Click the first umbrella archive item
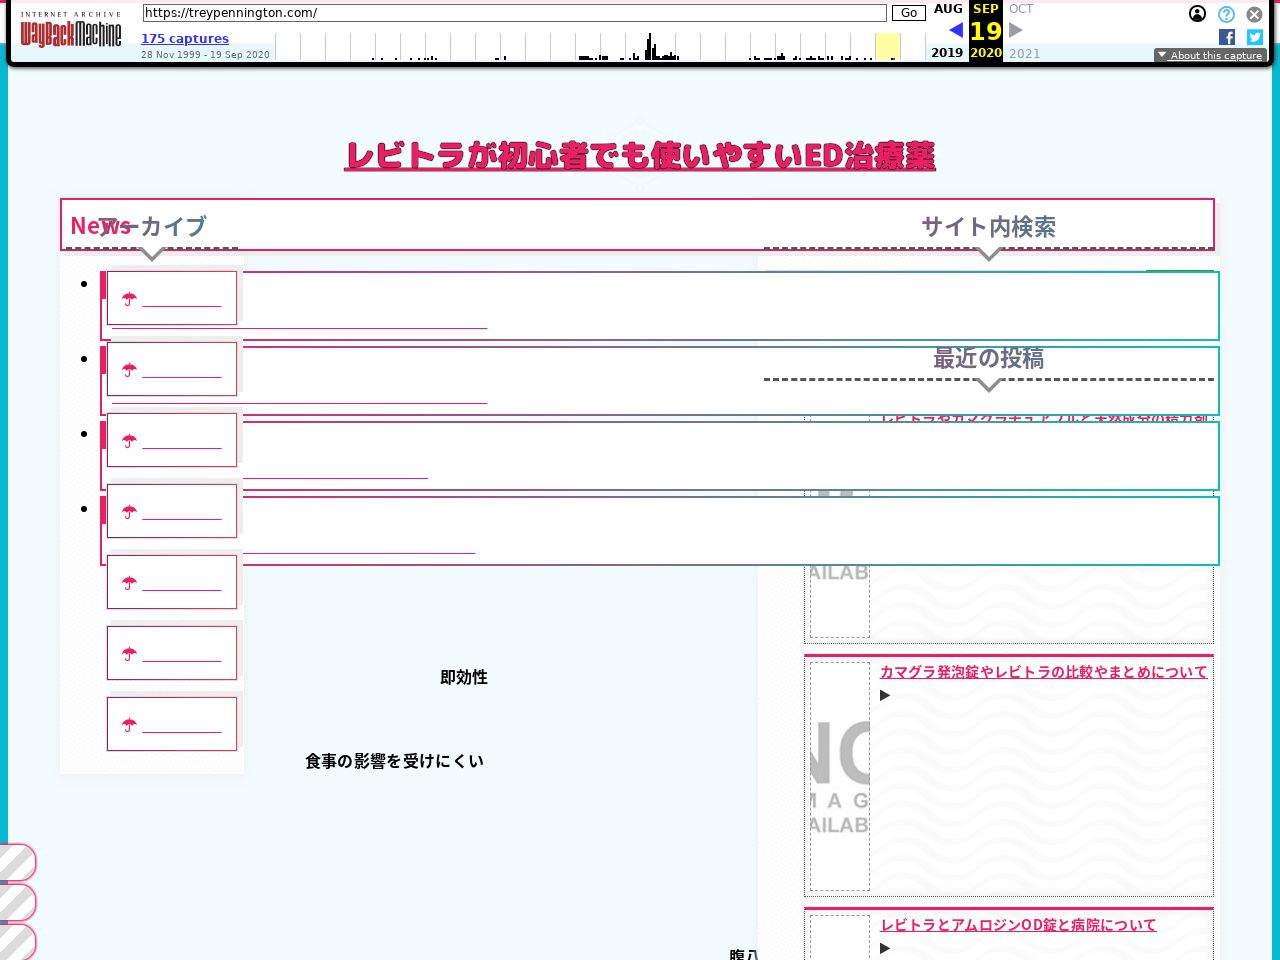The width and height of the screenshot is (1280, 960). pyautogui.click(x=172, y=298)
